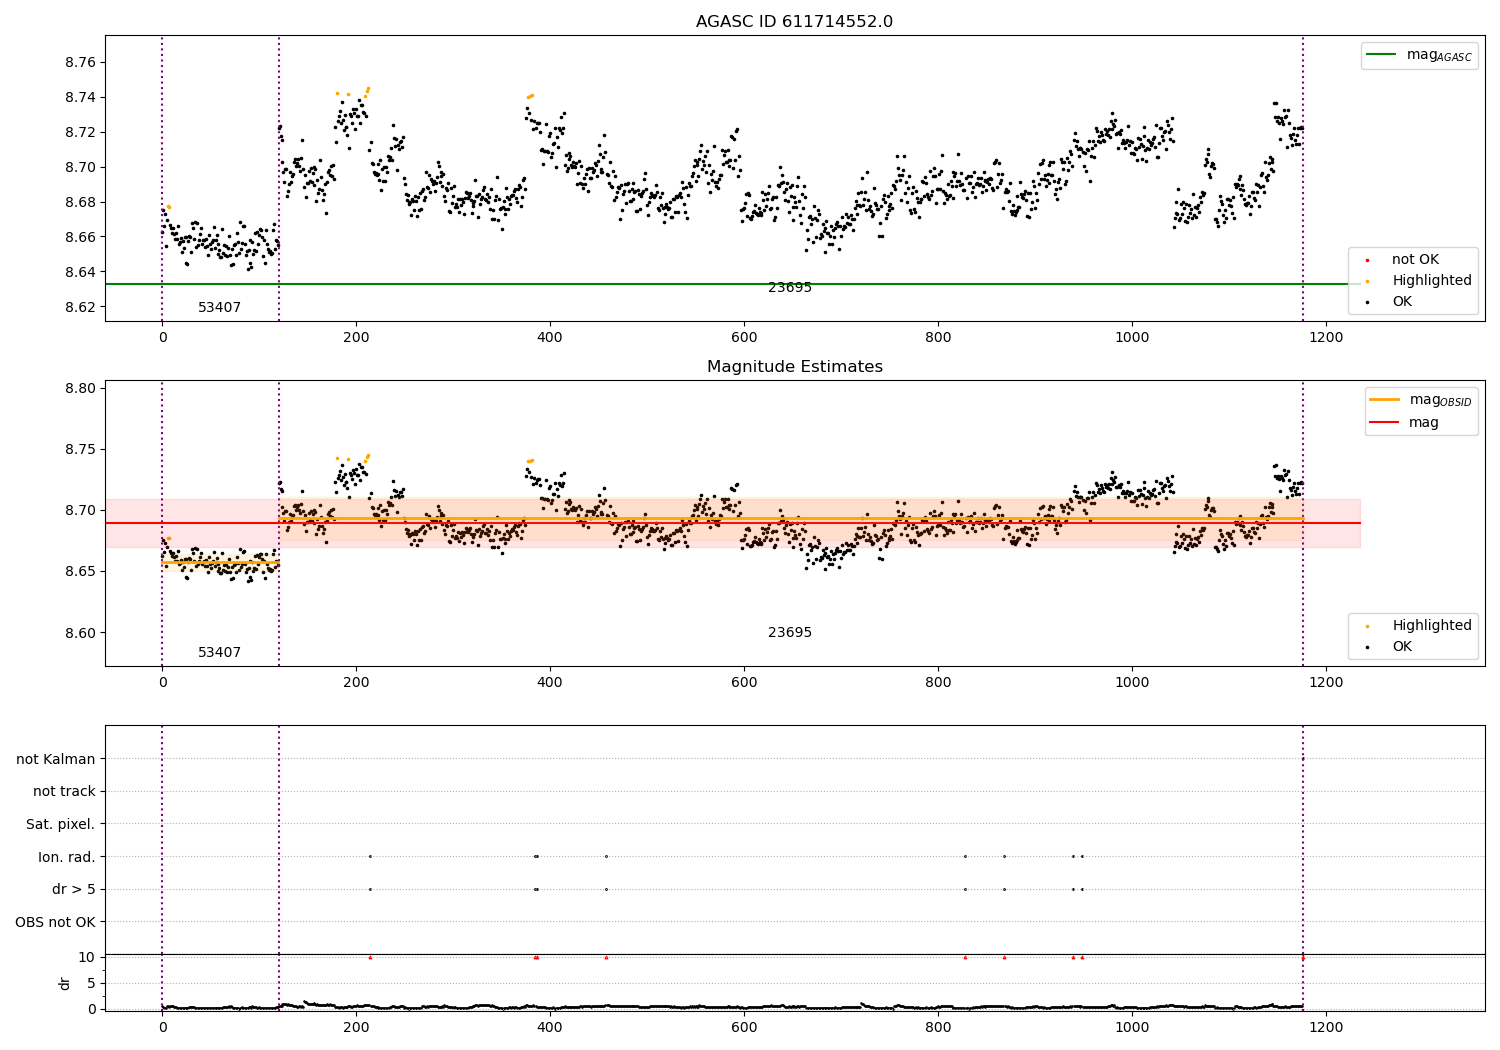
Task: Select the "23695" label in the Magnitude Estimates plot
Action: click(x=790, y=633)
